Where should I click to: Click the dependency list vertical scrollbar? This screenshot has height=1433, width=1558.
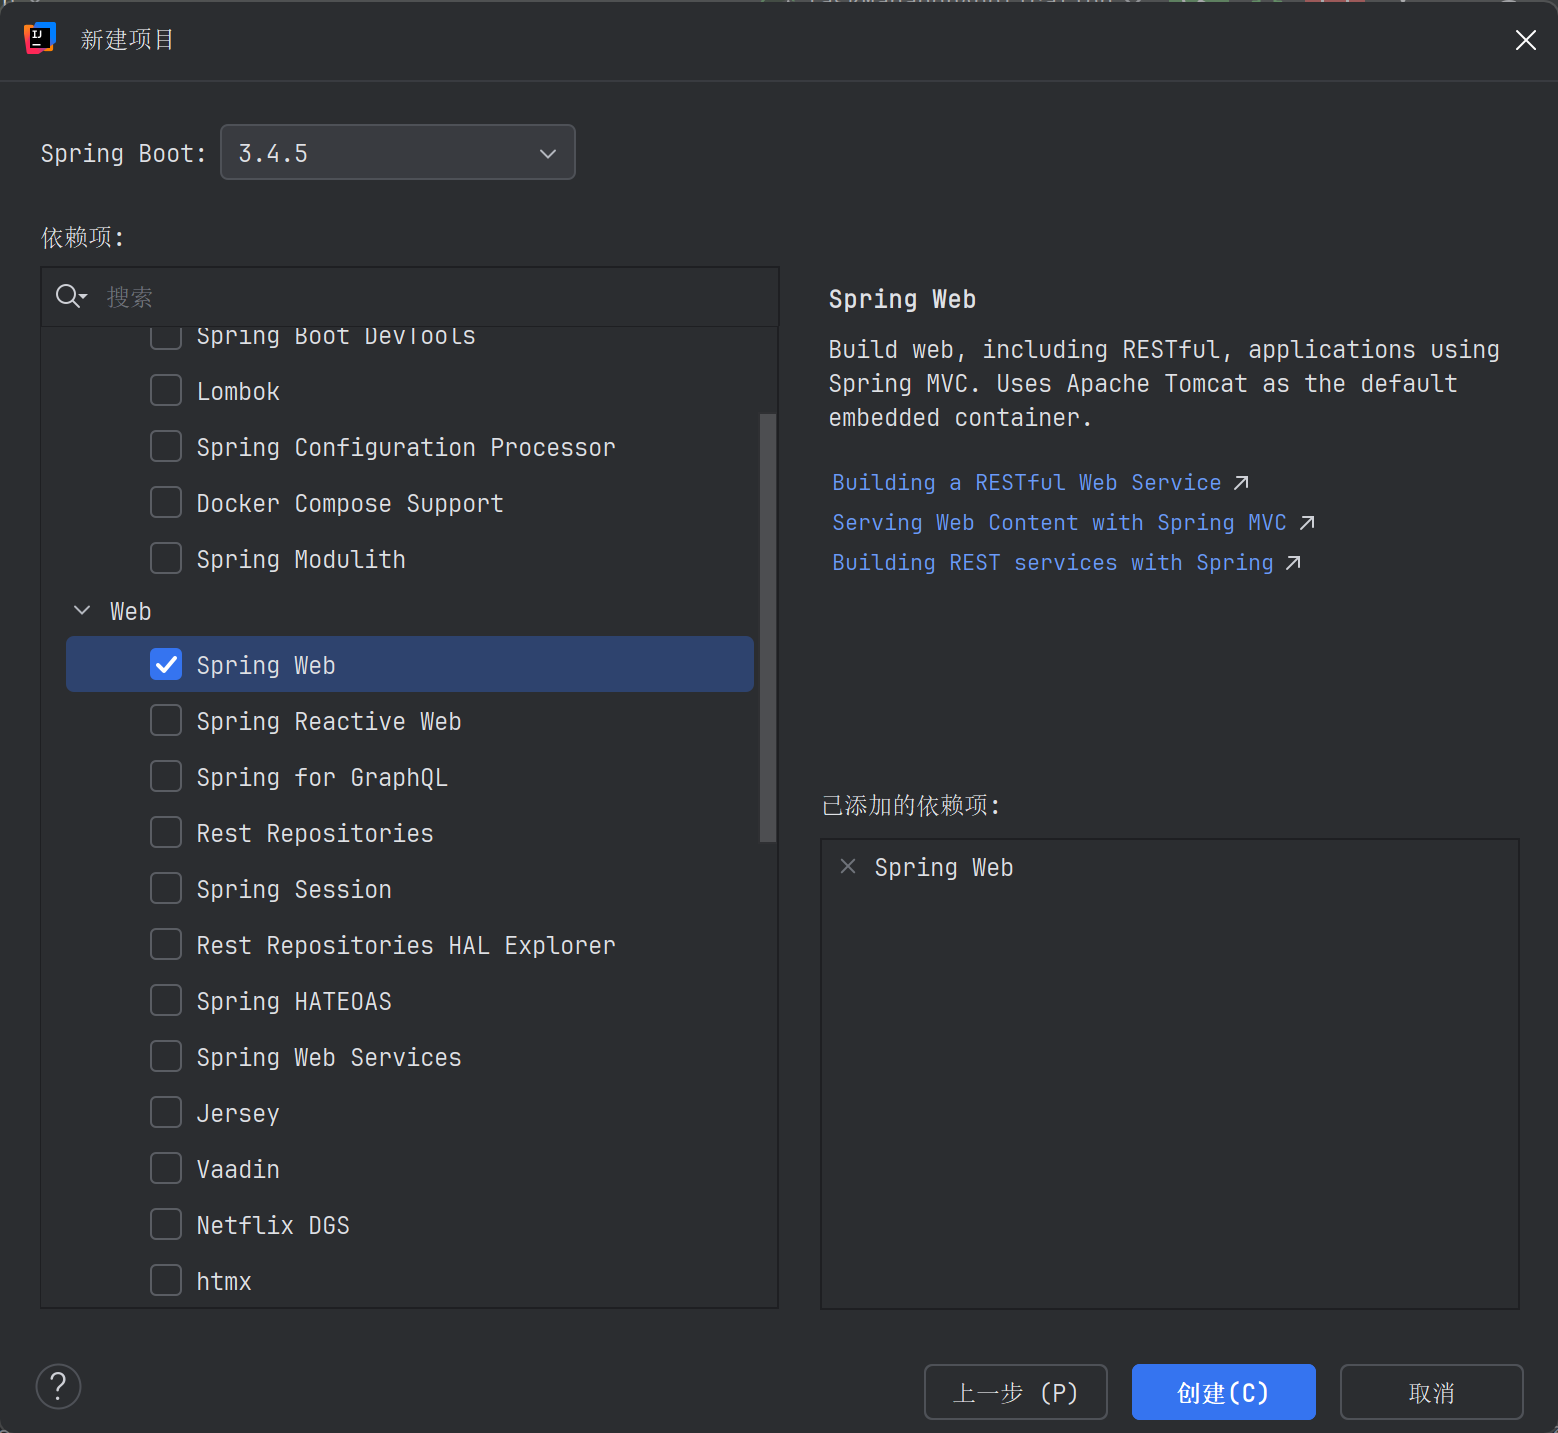(x=767, y=628)
